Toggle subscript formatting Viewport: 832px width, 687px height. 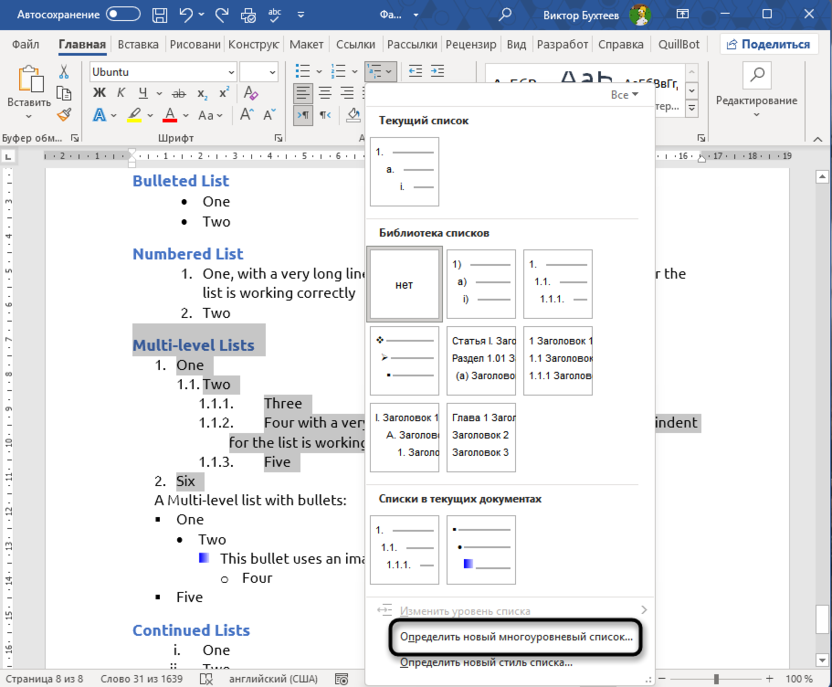201,93
